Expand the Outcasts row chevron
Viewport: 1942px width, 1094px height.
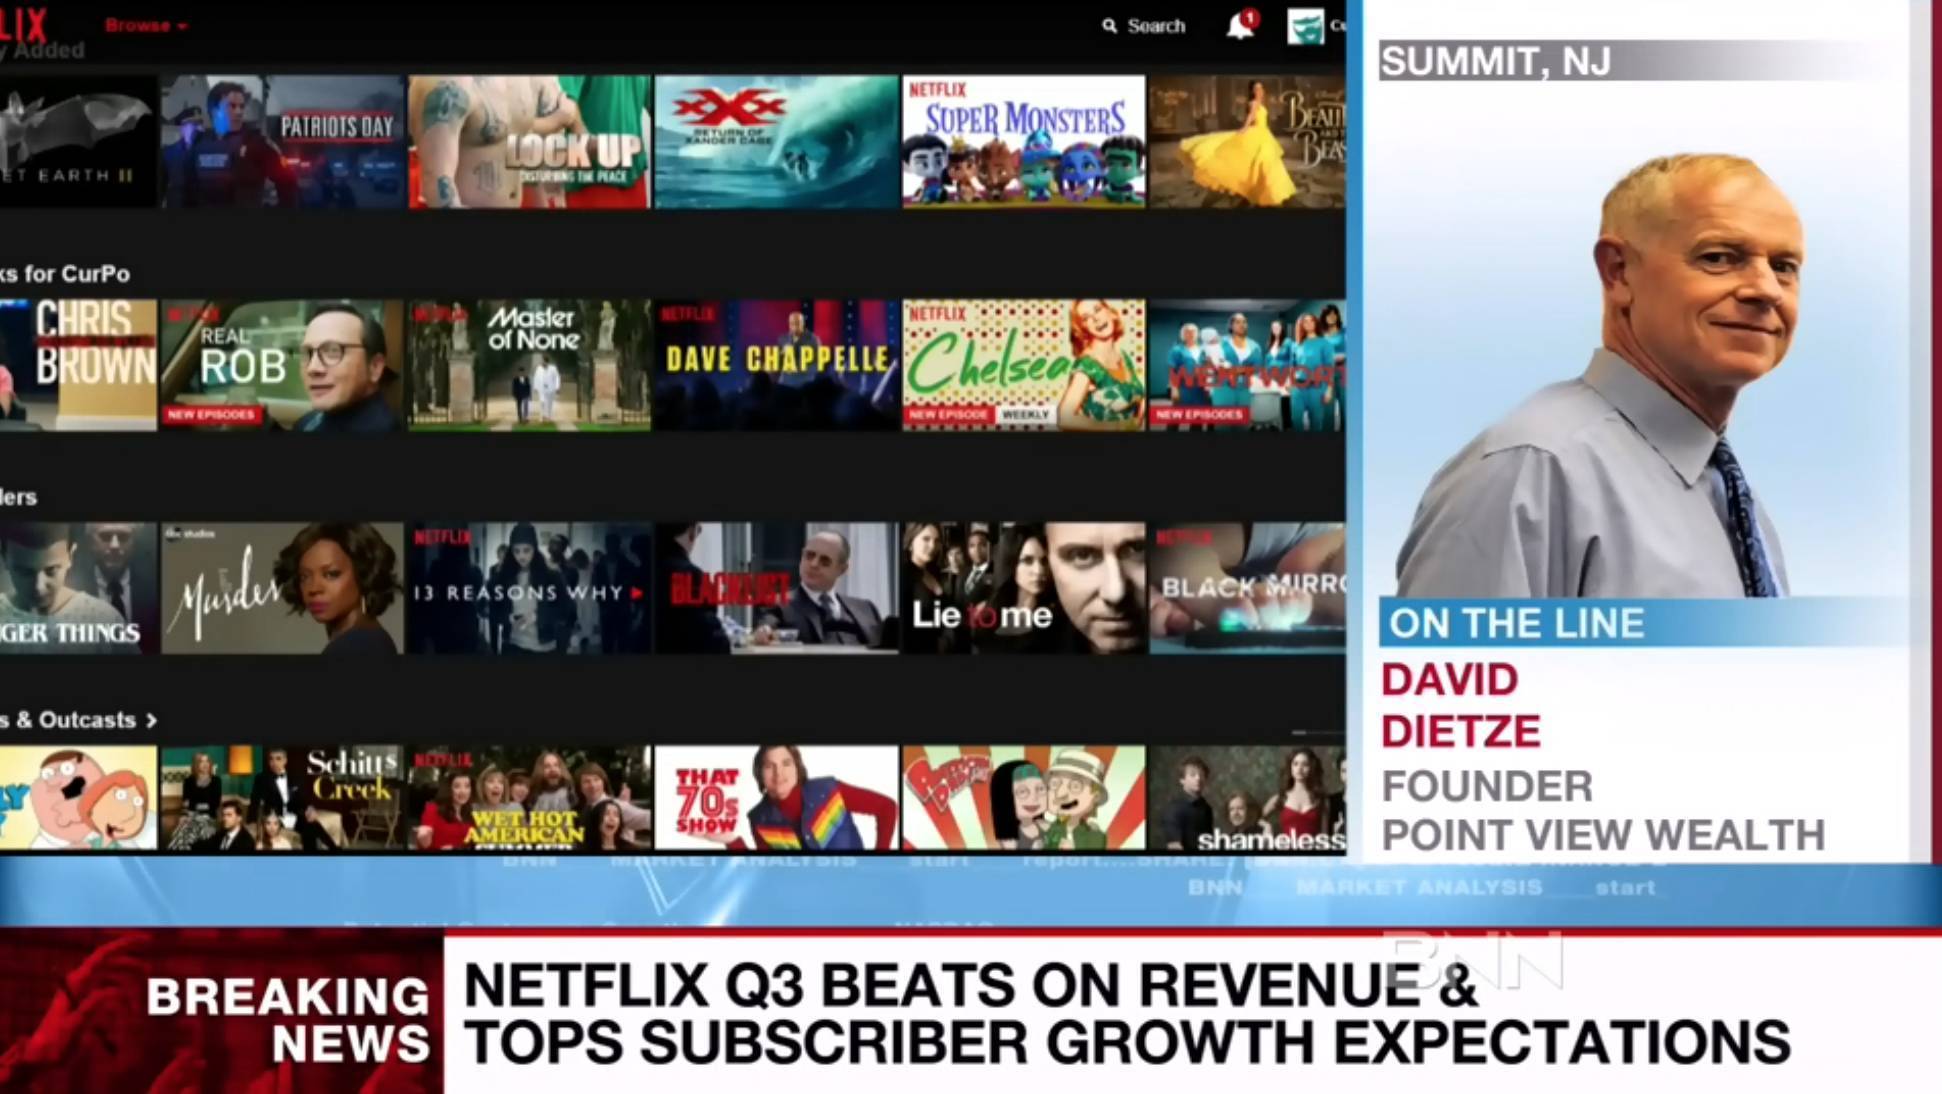(151, 720)
